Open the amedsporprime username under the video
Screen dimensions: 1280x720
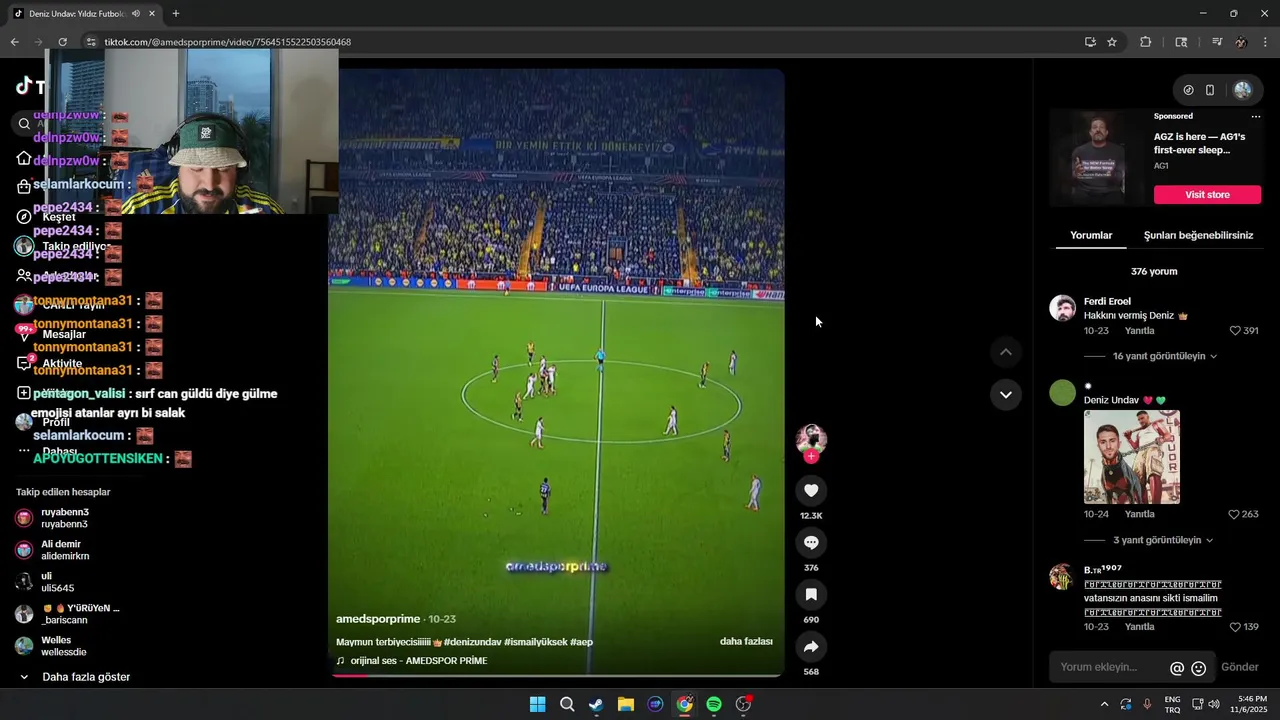pyautogui.click(x=378, y=619)
